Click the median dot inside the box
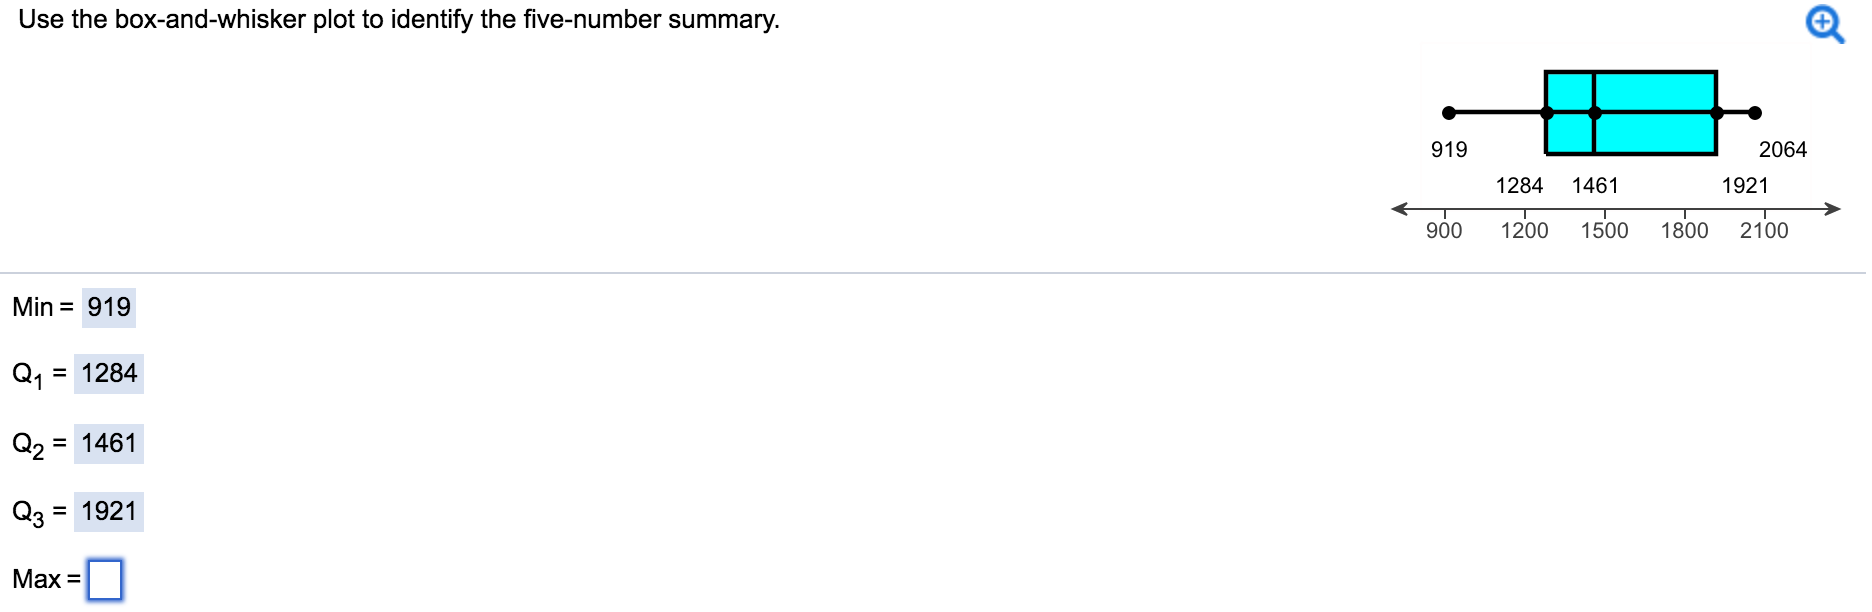1872x612 pixels. click(x=1594, y=113)
